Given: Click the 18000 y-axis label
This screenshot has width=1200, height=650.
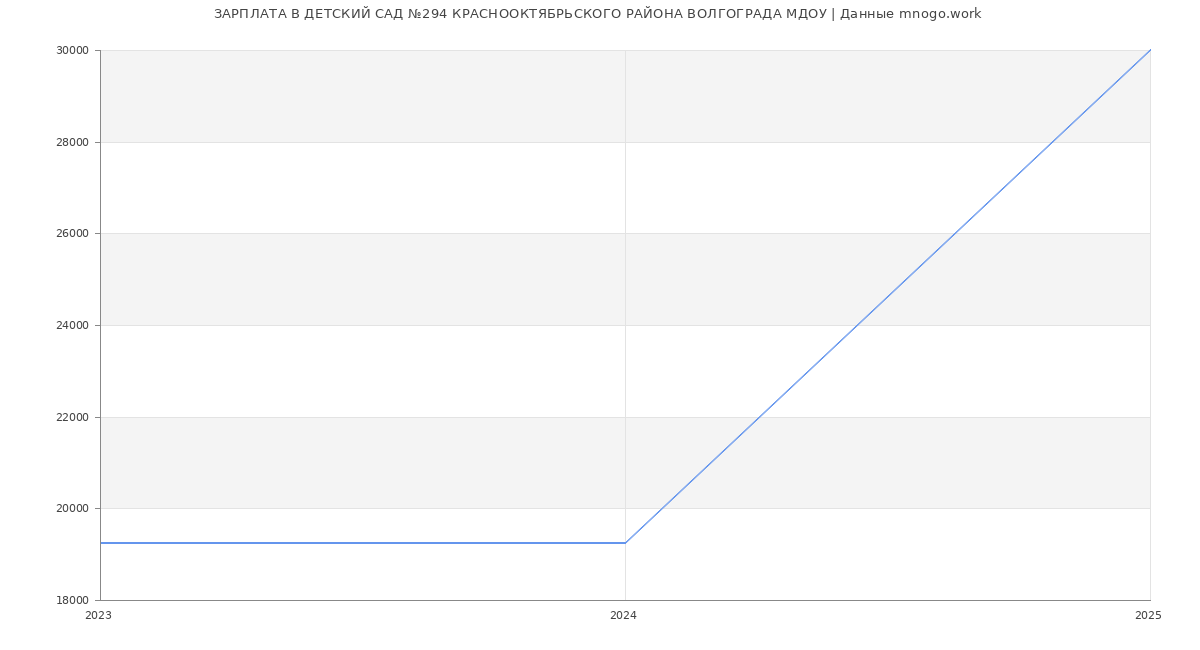Looking at the screenshot, I should coord(73,600).
